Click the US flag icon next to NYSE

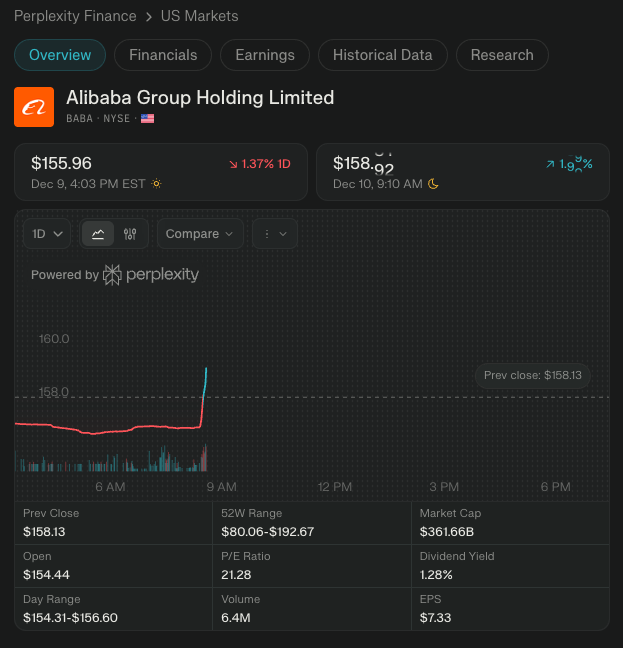click(x=148, y=118)
